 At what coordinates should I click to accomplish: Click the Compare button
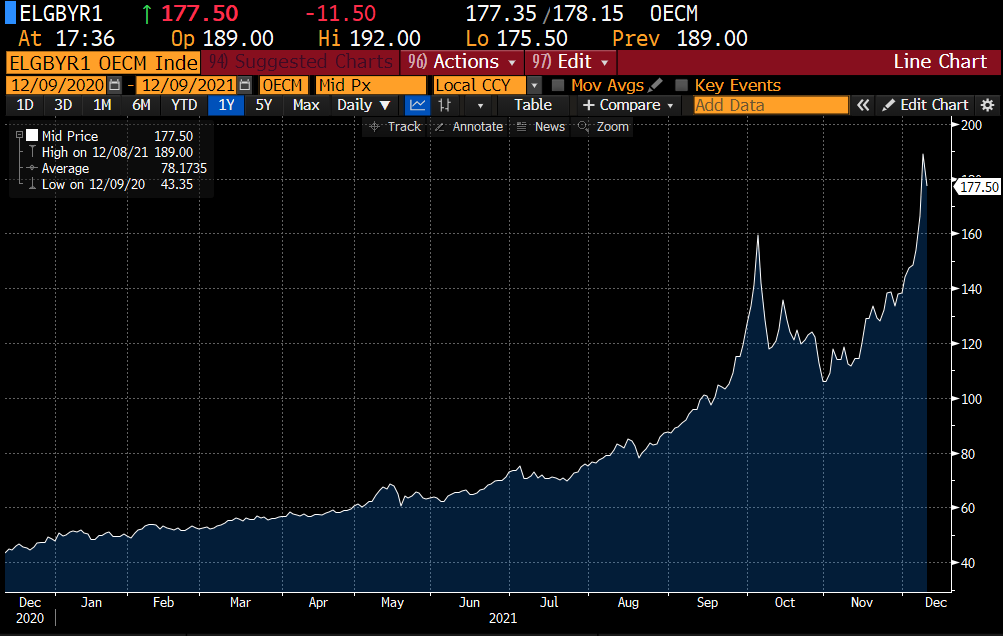(627, 105)
